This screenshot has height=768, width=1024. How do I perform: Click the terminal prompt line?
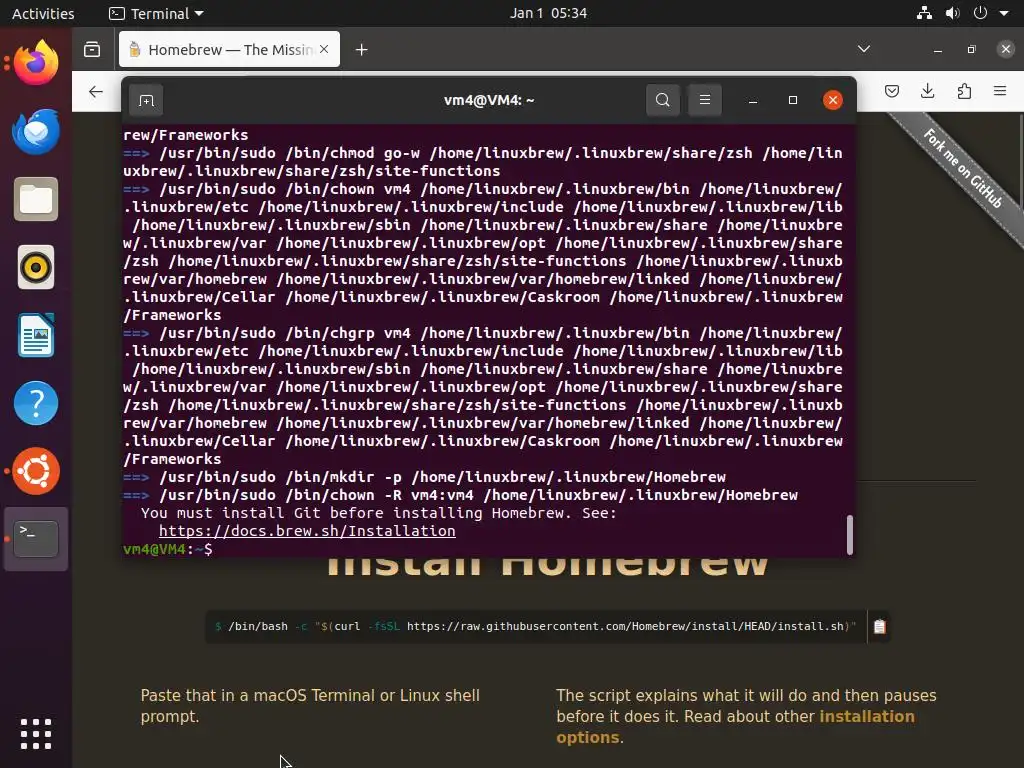485,549
